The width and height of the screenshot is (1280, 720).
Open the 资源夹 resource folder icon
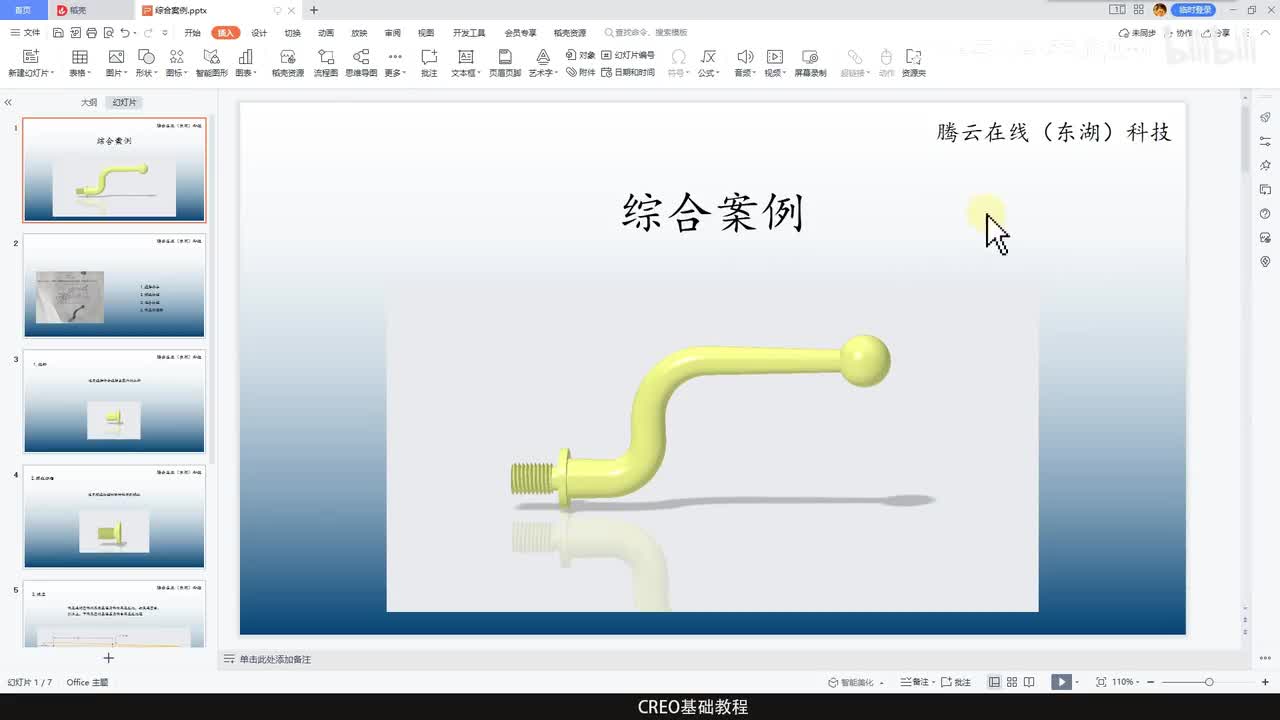point(913,56)
